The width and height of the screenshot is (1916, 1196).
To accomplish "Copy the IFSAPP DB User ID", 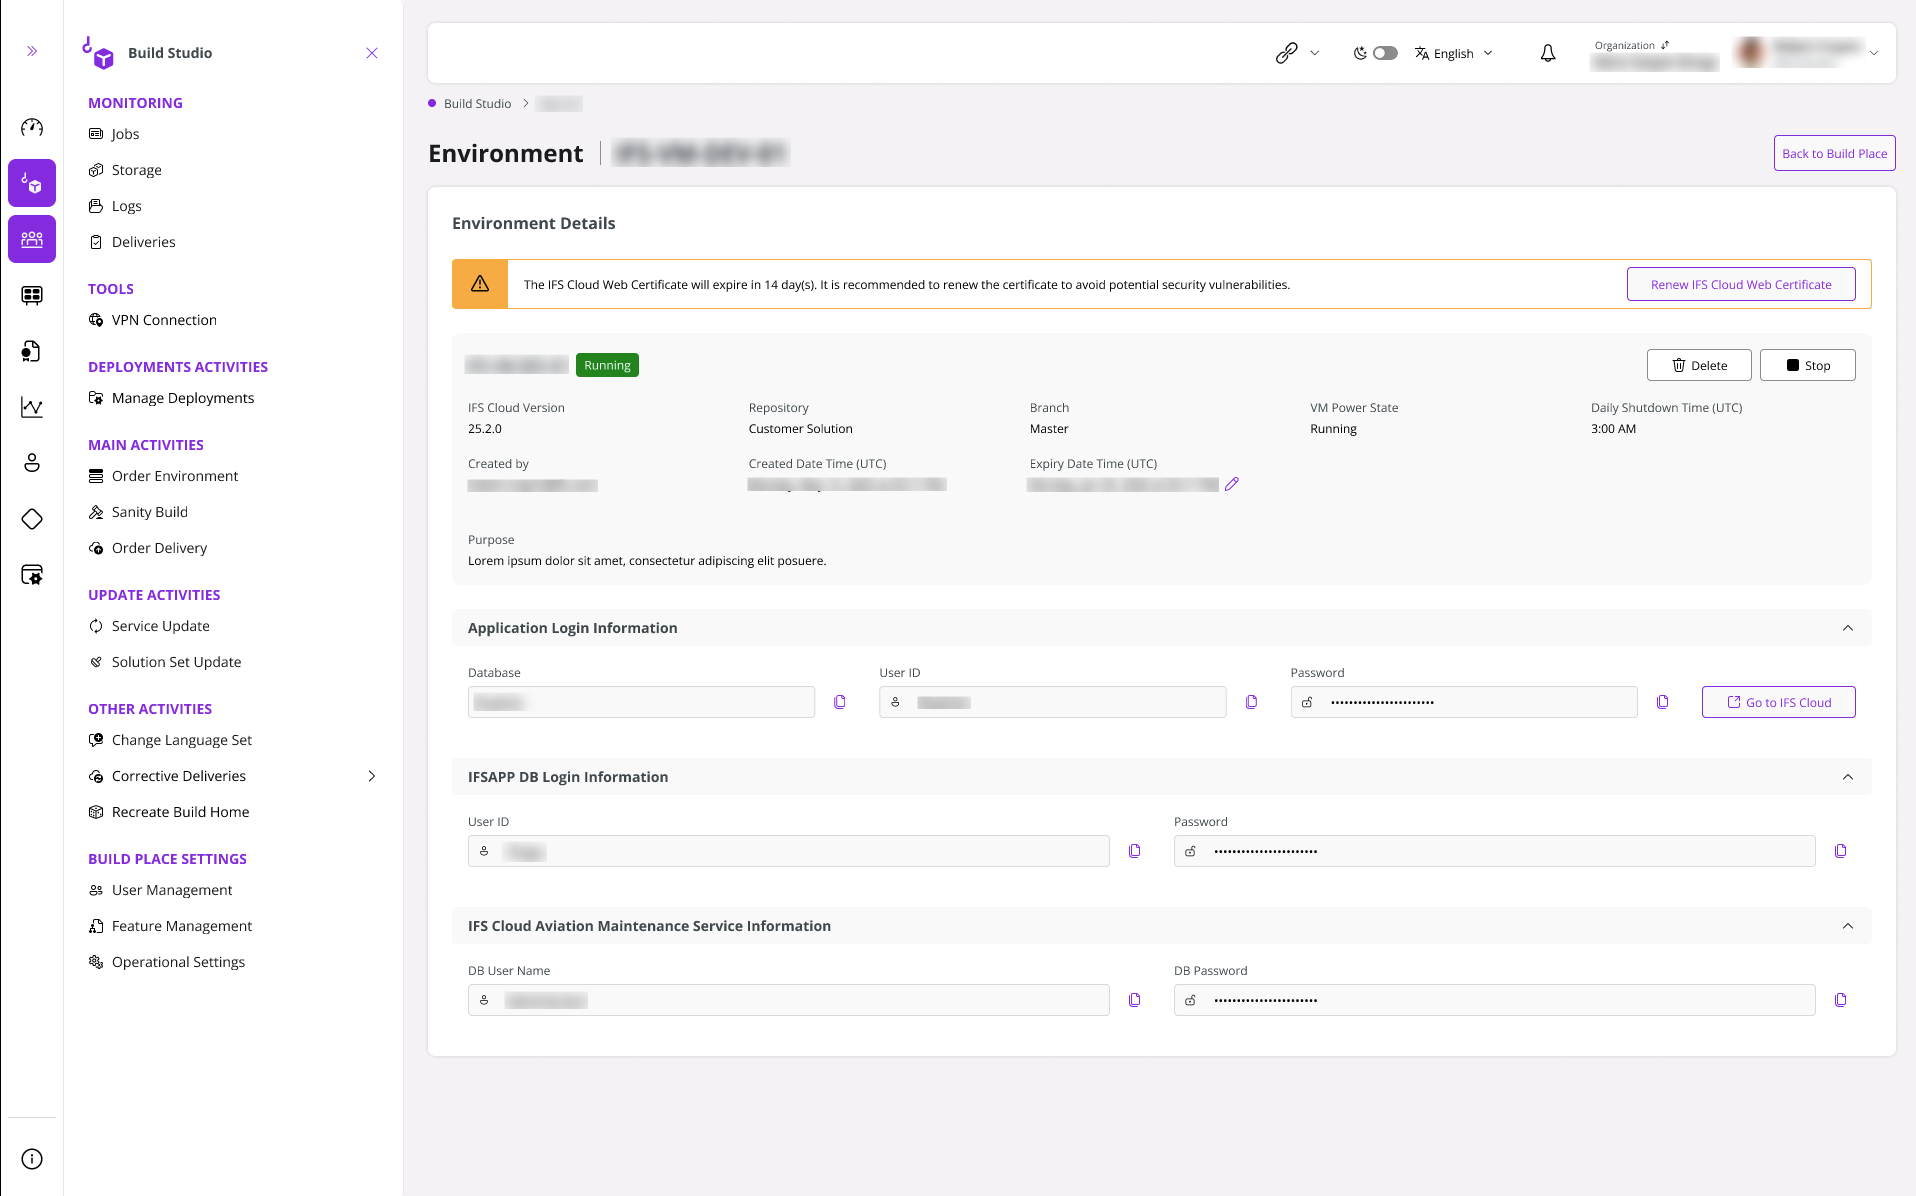I will [1135, 851].
